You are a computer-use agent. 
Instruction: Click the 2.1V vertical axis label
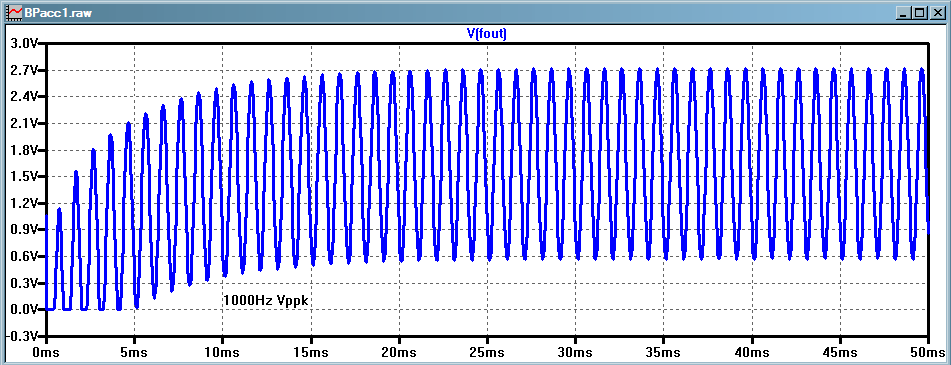pyautogui.click(x=23, y=123)
